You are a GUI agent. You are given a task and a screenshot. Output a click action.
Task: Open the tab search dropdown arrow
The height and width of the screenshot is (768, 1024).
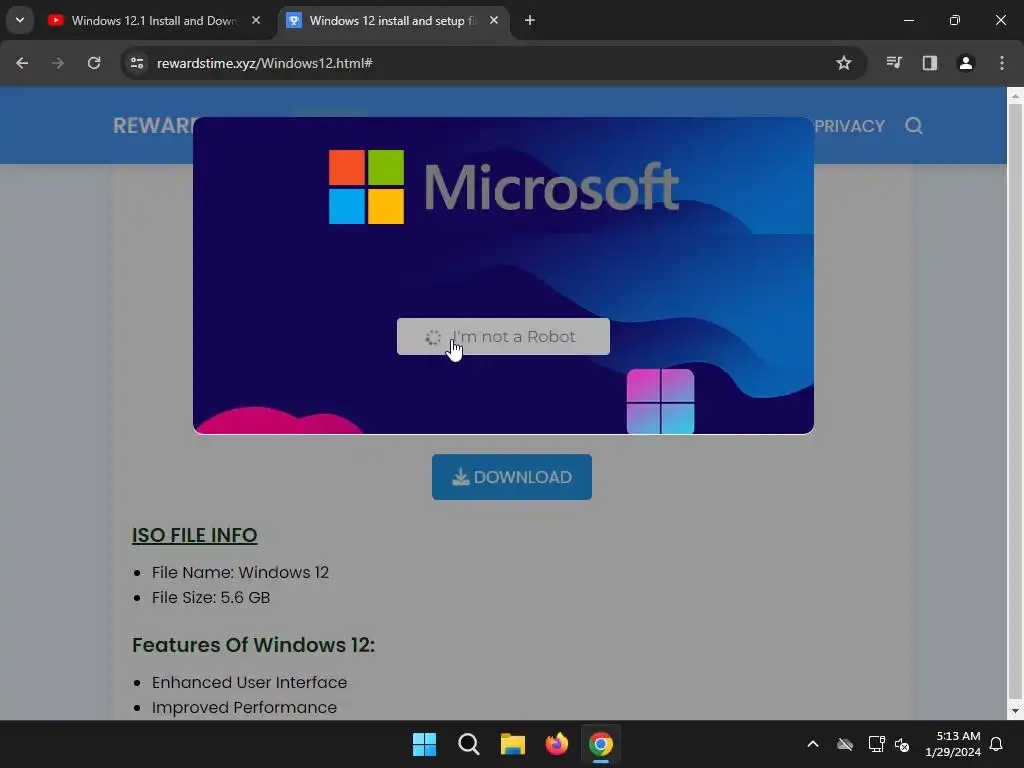[x=20, y=20]
